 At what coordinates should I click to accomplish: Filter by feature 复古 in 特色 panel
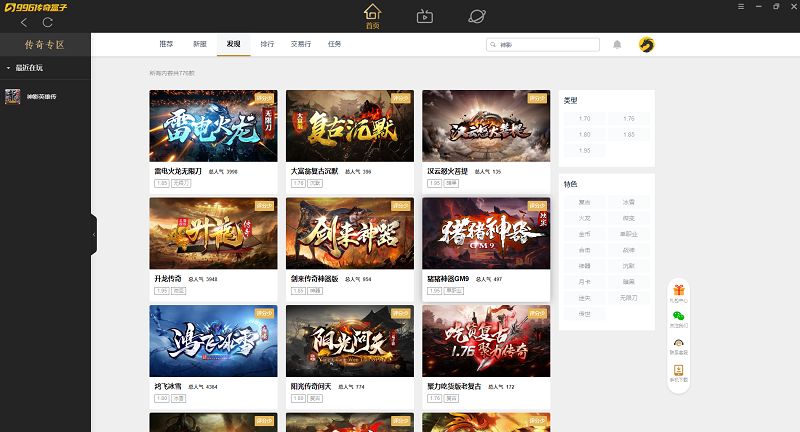tap(585, 202)
